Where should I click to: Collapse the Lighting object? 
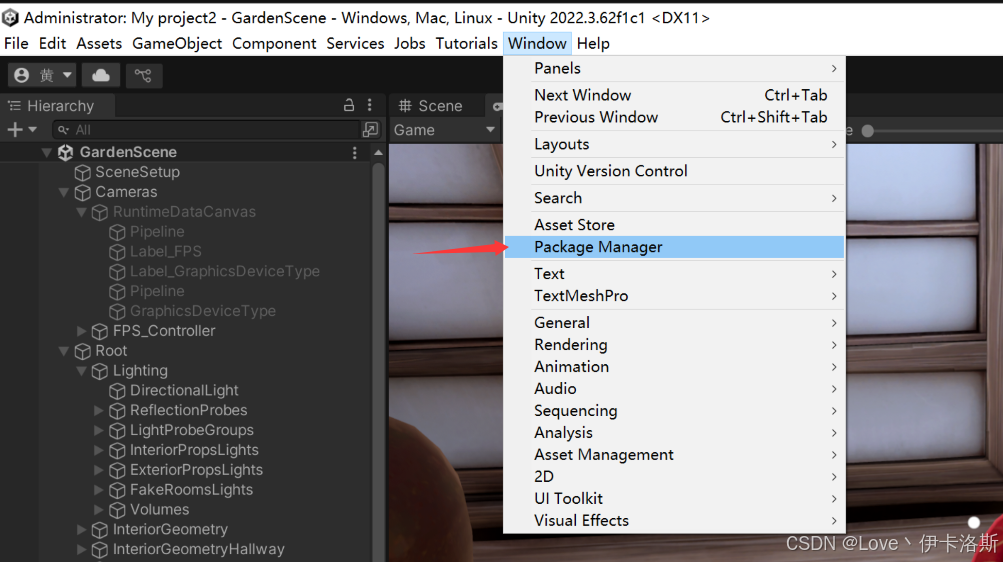coord(81,370)
